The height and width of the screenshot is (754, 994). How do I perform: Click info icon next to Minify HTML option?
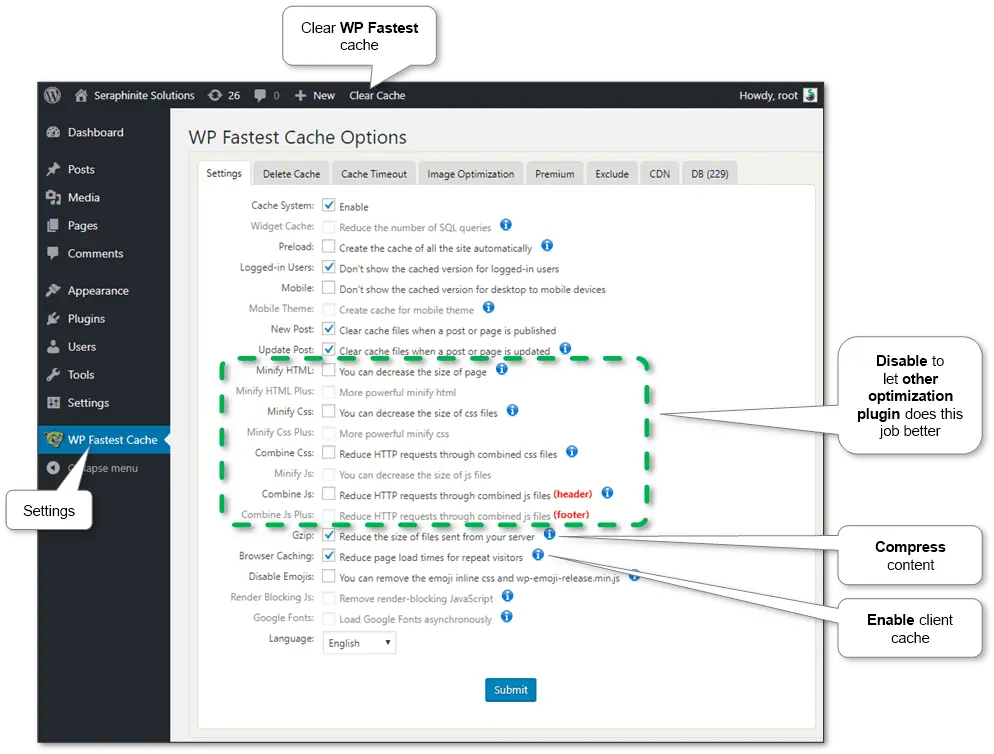pos(501,368)
